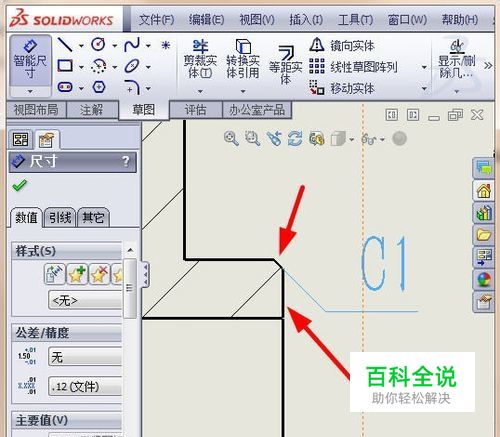Switch to the 视图布局 tab
This screenshot has width=500, height=437.
(x=36, y=110)
